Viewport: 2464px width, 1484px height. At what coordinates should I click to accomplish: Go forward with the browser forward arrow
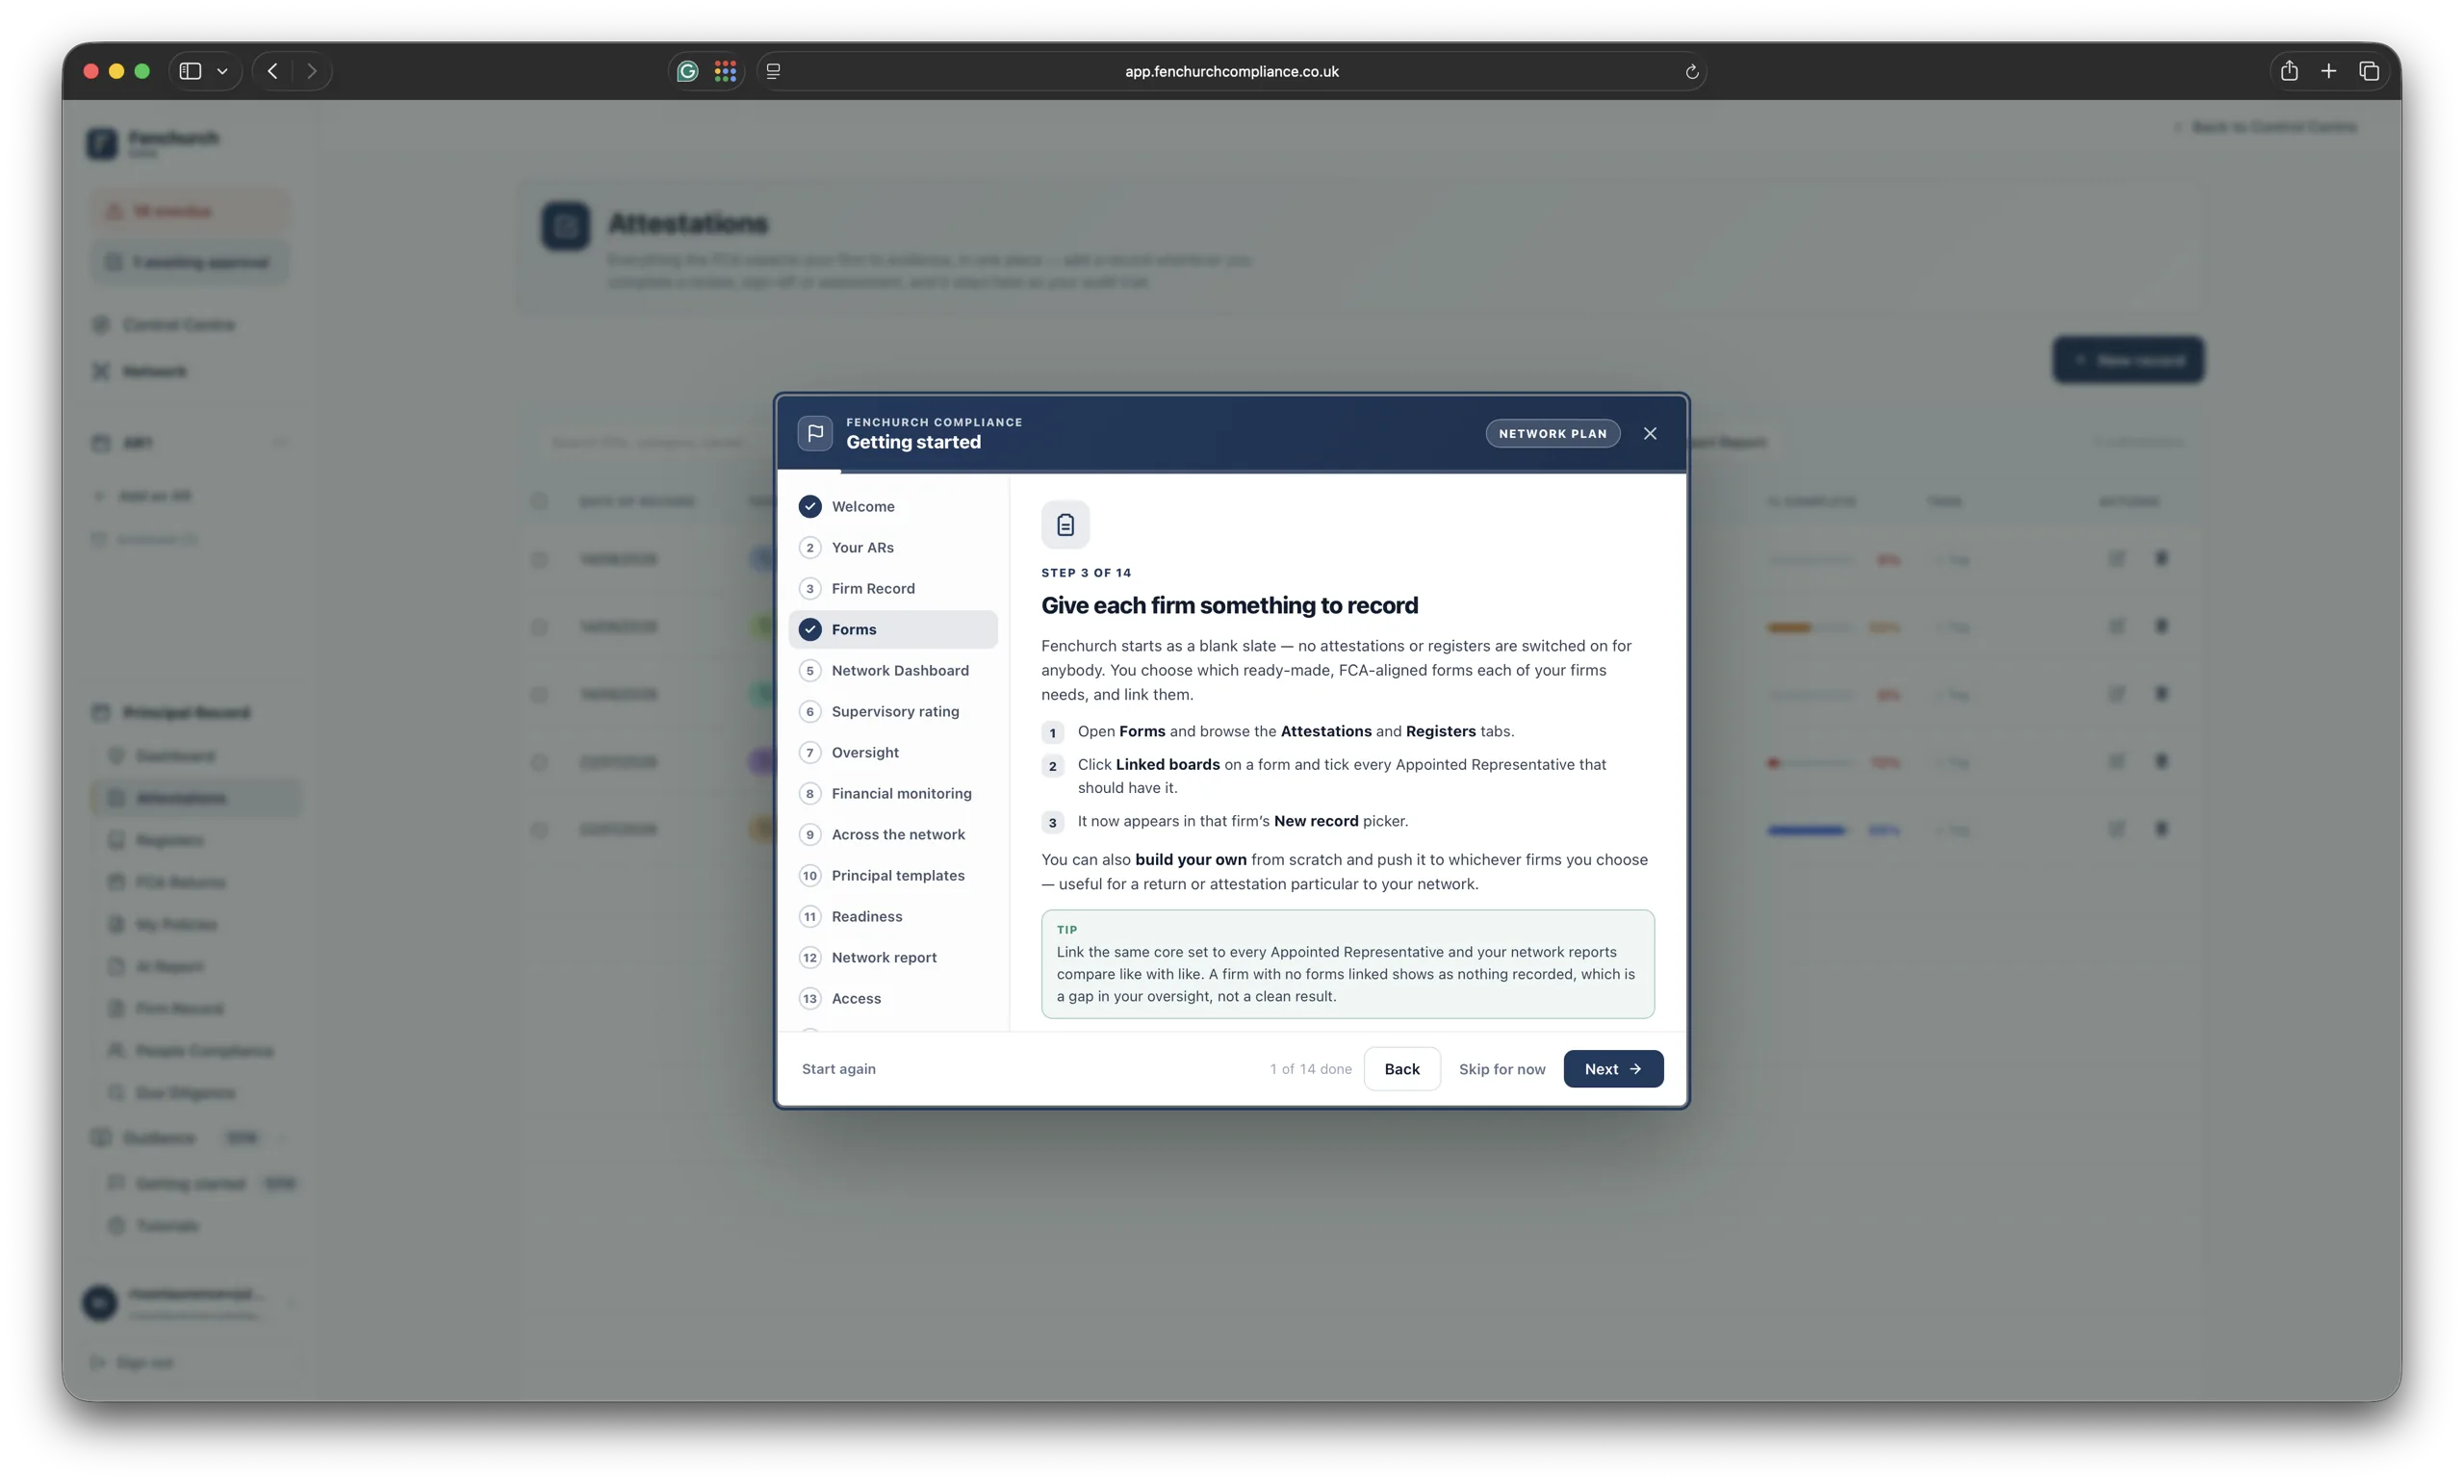[312, 71]
